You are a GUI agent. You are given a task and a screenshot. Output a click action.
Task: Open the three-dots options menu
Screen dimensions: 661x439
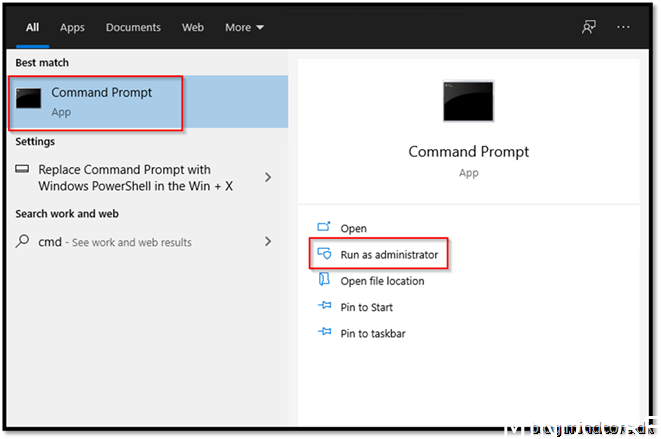624,27
